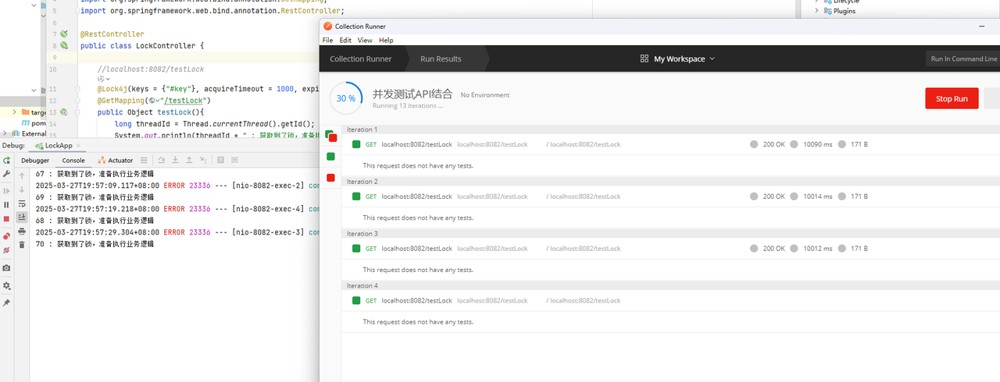This screenshot has width=1000, height=382.
Task: Click the 30% progress circle
Action: pos(346,98)
